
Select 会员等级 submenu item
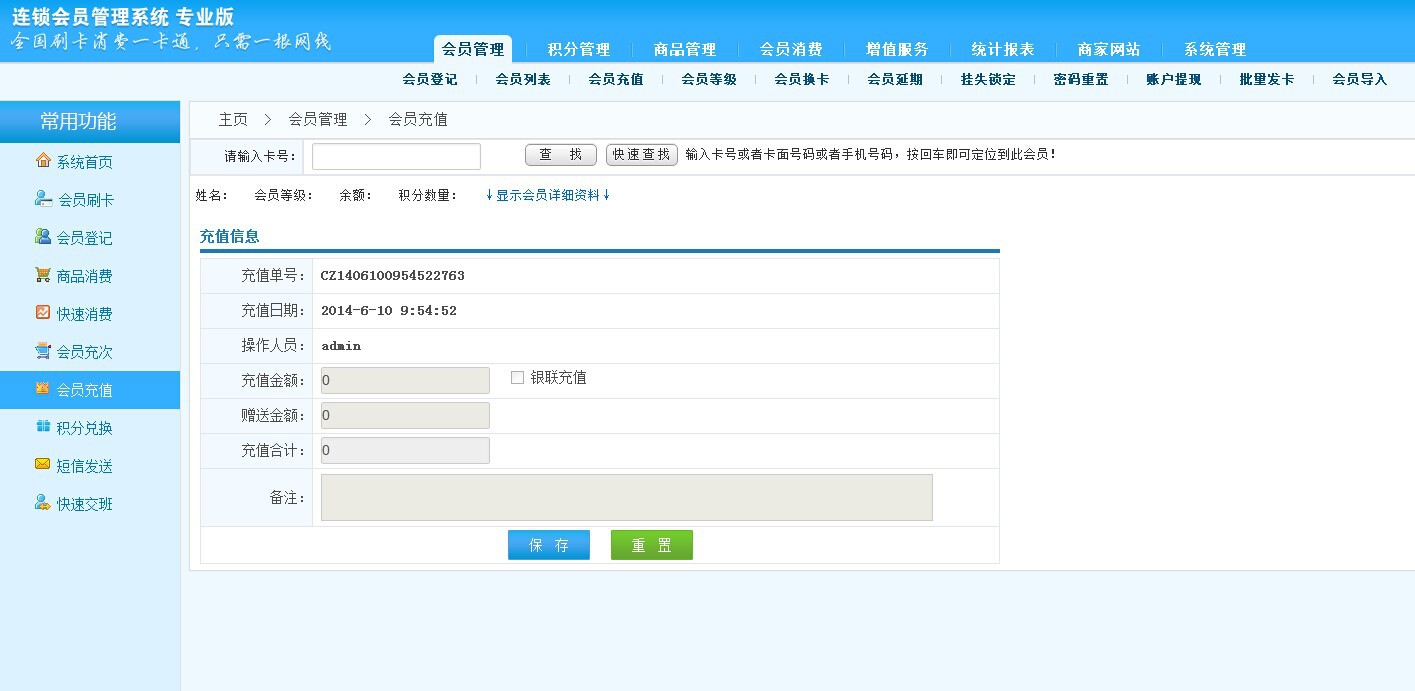click(x=709, y=79)
